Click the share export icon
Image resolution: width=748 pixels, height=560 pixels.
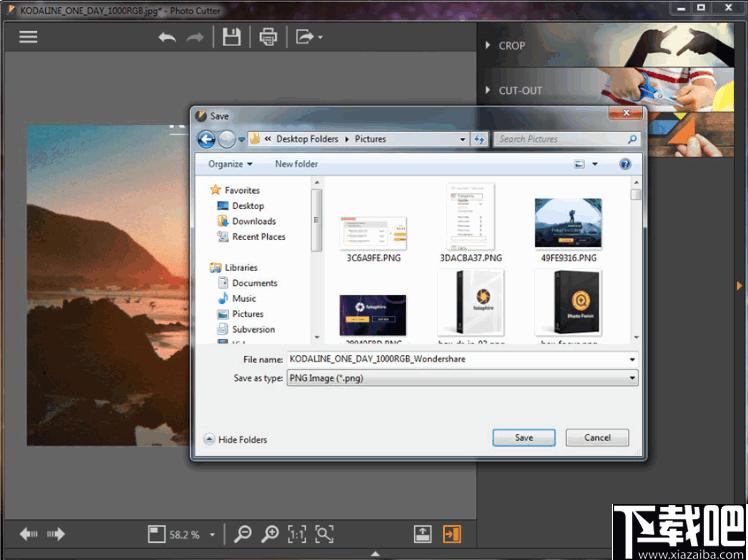(304, 37)
